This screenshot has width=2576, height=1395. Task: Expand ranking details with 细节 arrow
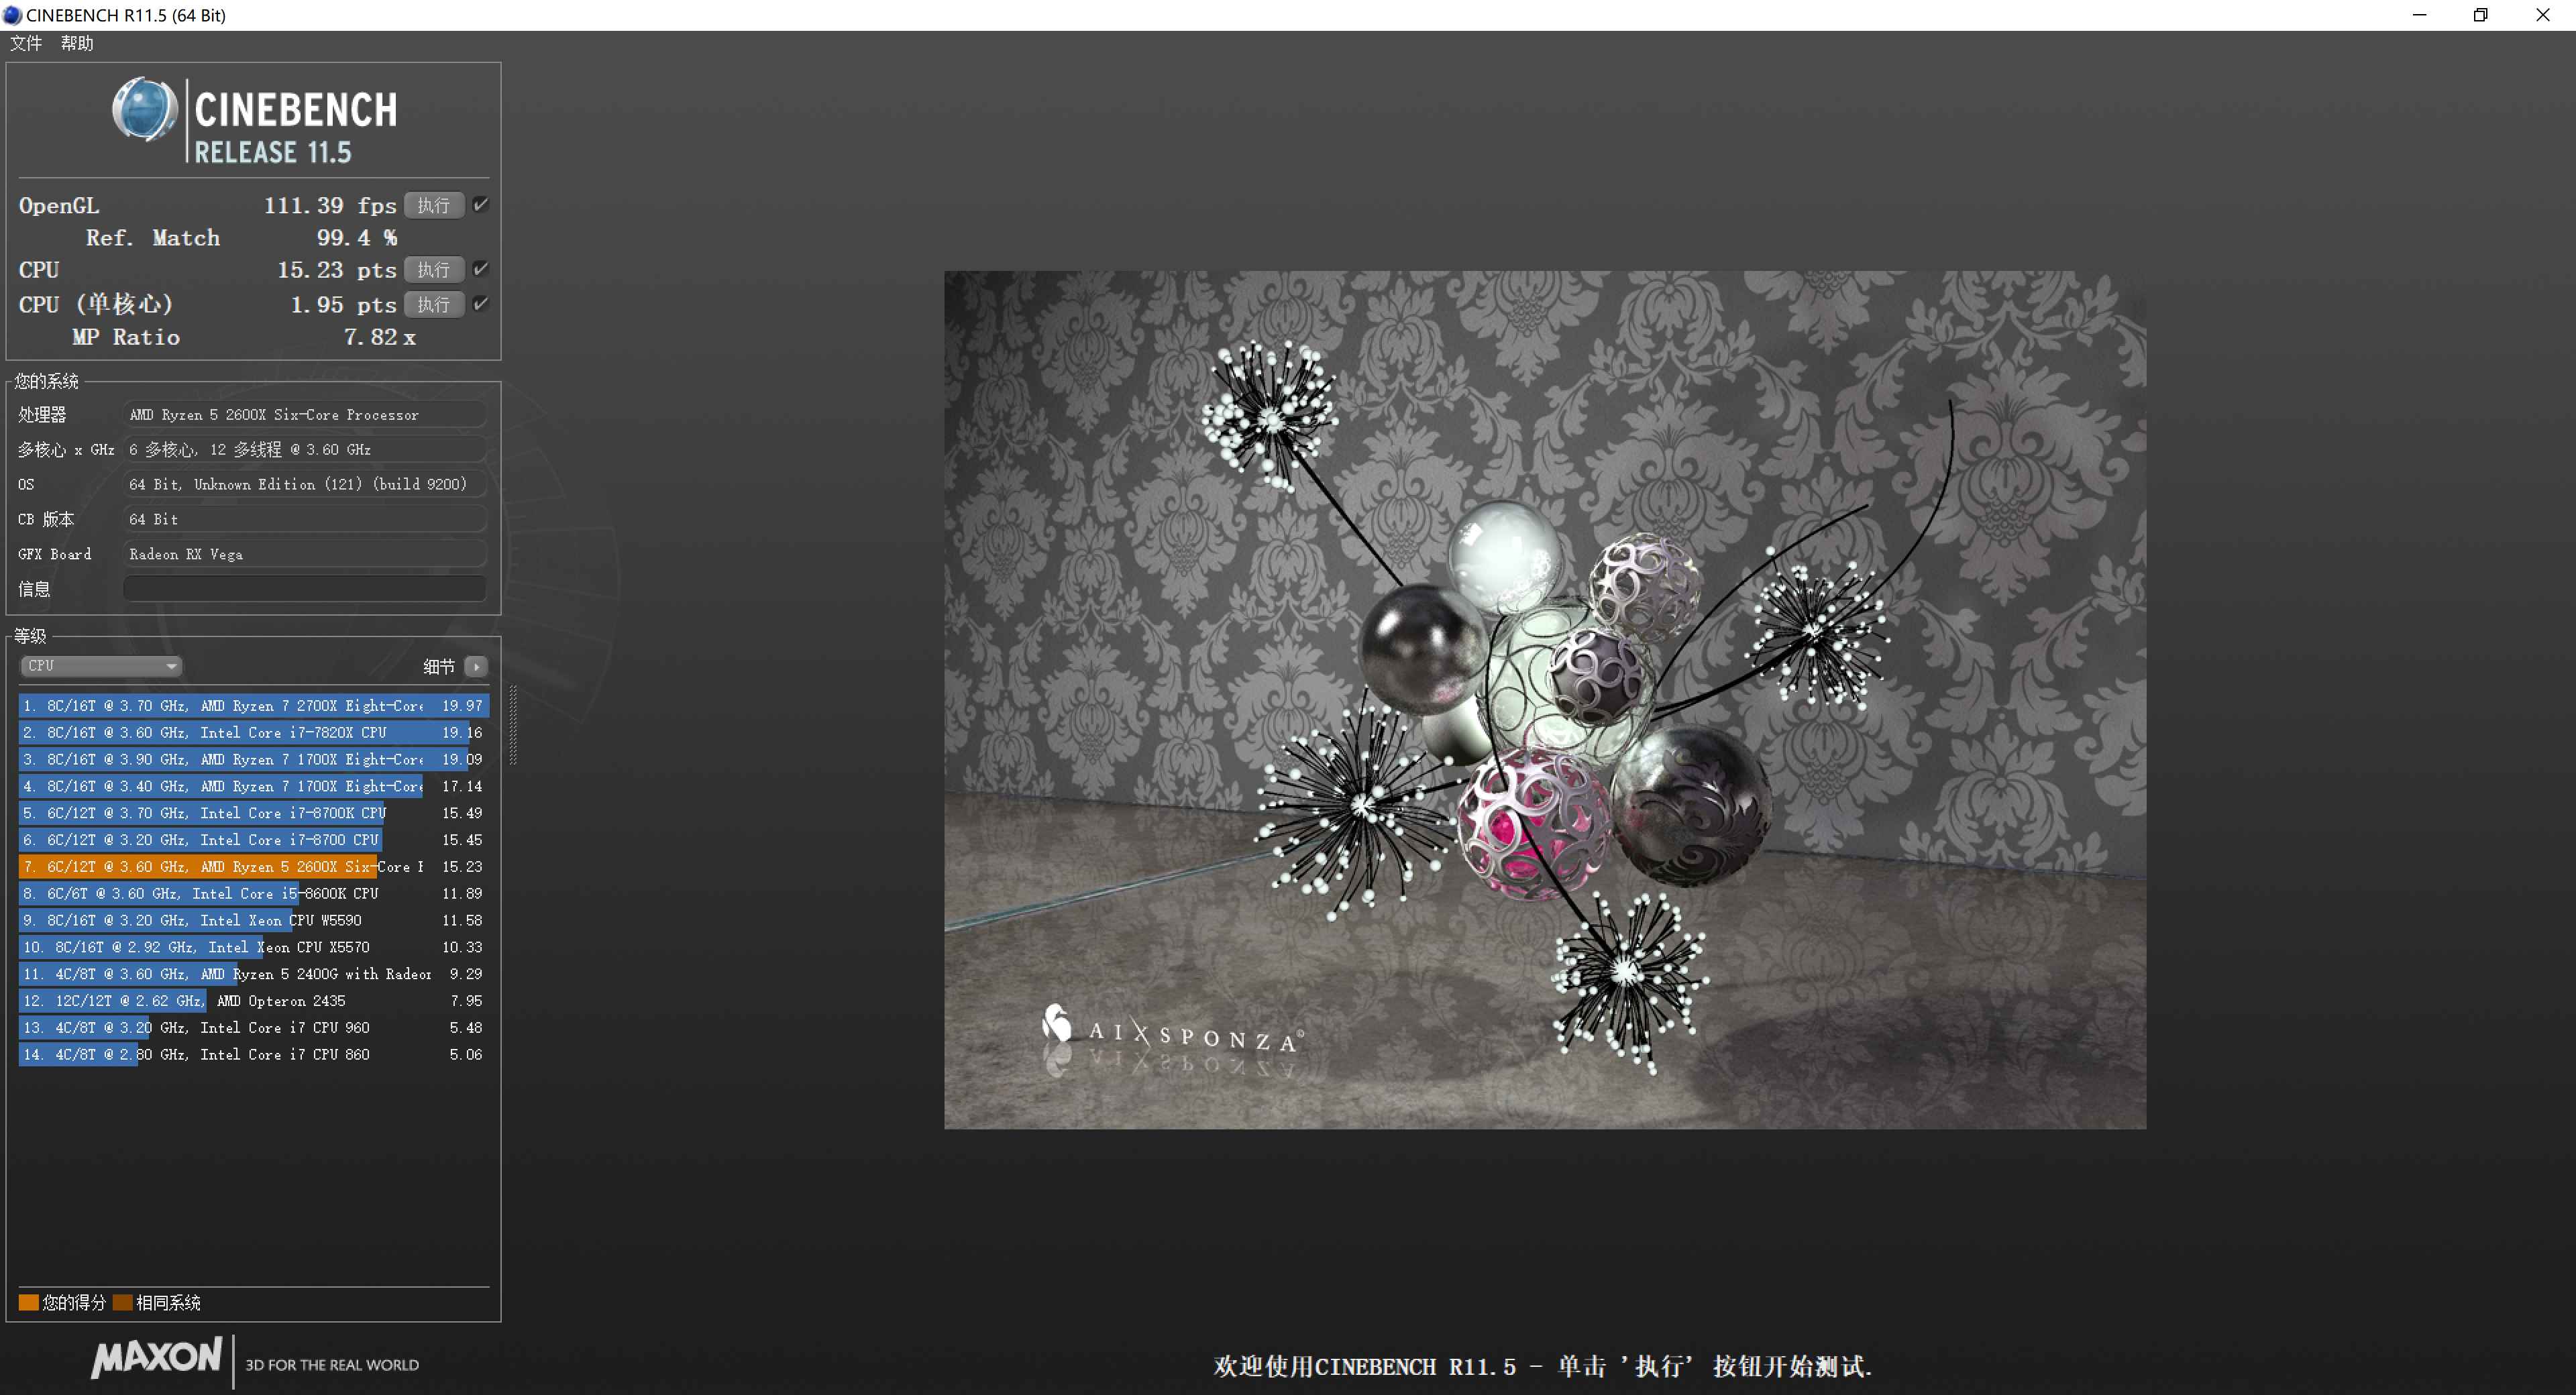pyautogui.click(x=476, y=666)
